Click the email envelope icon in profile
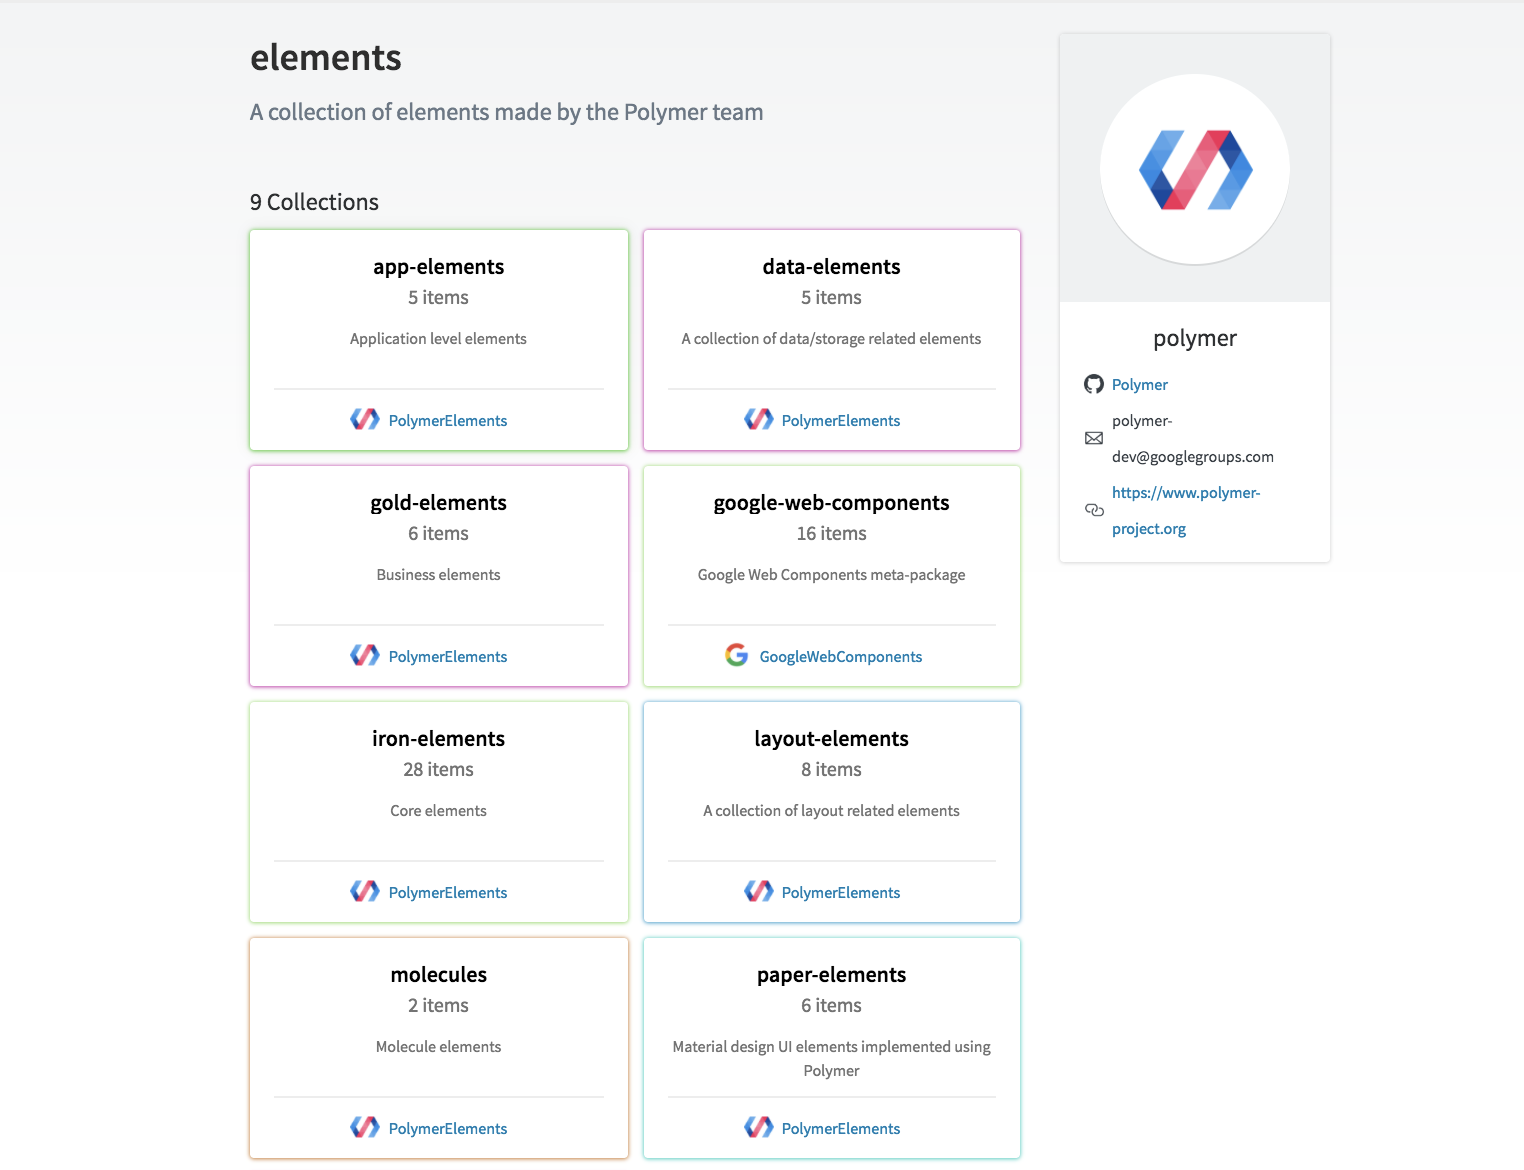 [x=1094, y=438]
